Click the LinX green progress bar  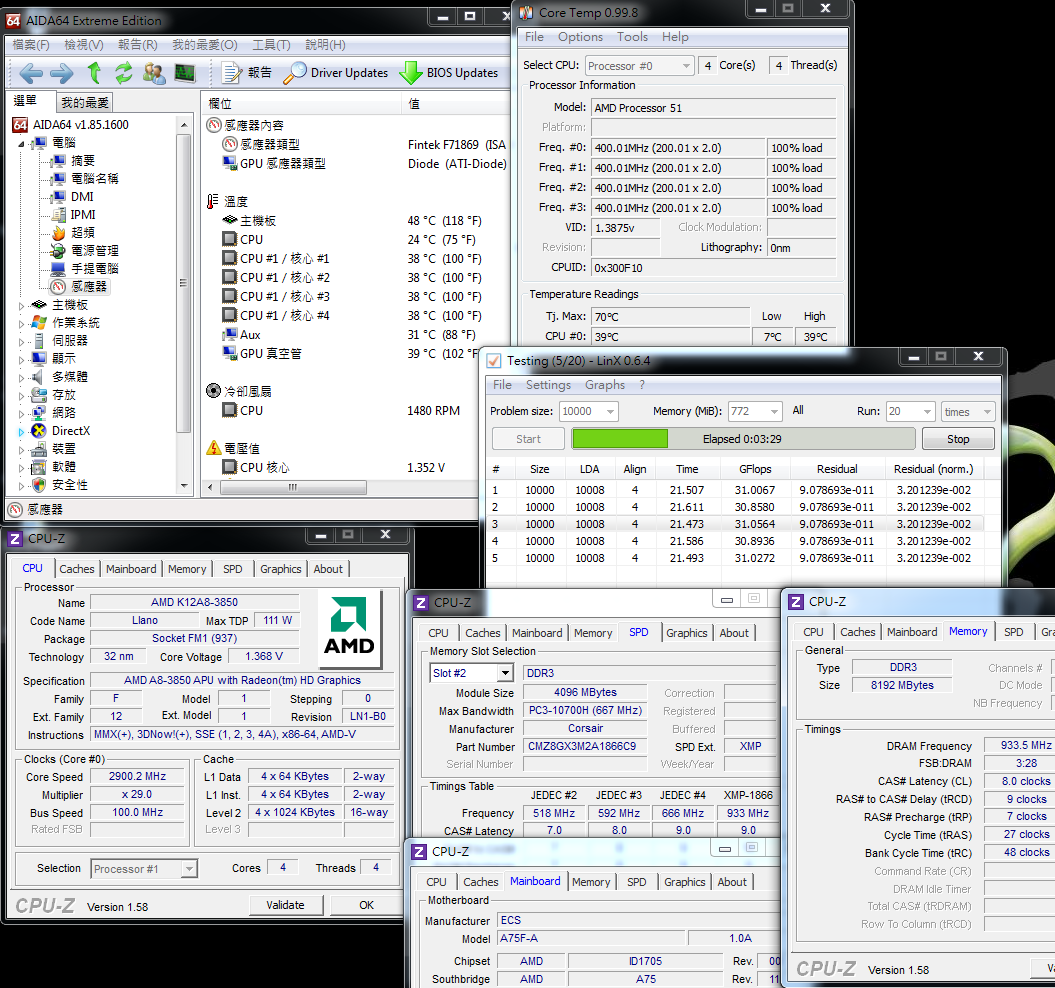tap(743, 439)
